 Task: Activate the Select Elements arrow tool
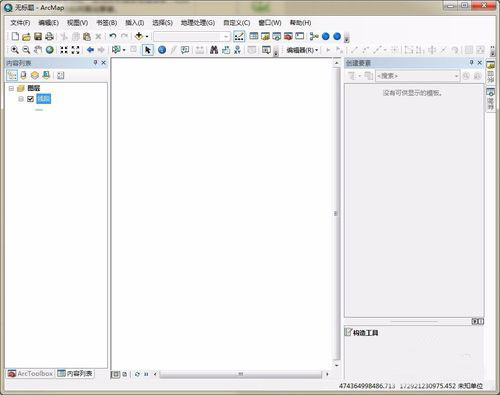tap(148, 50)
